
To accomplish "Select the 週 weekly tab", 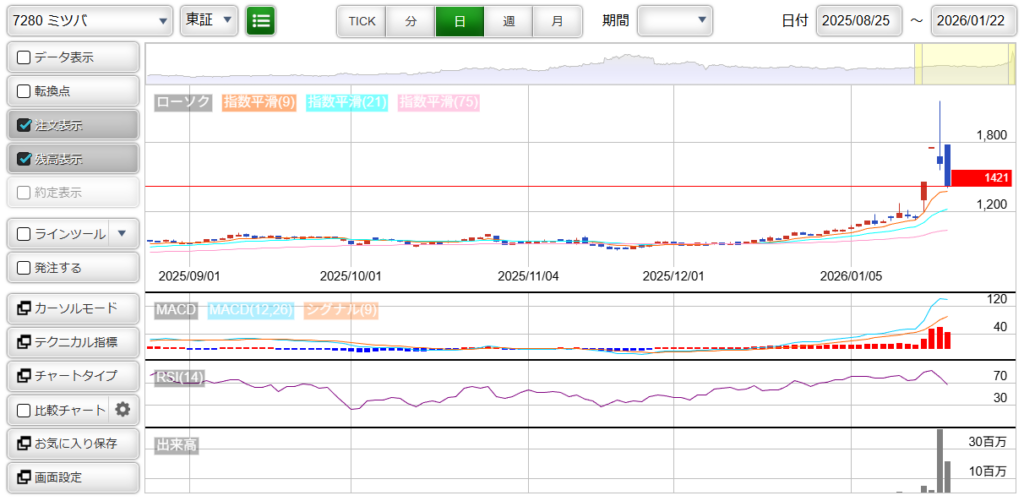I will click(508, 21).
